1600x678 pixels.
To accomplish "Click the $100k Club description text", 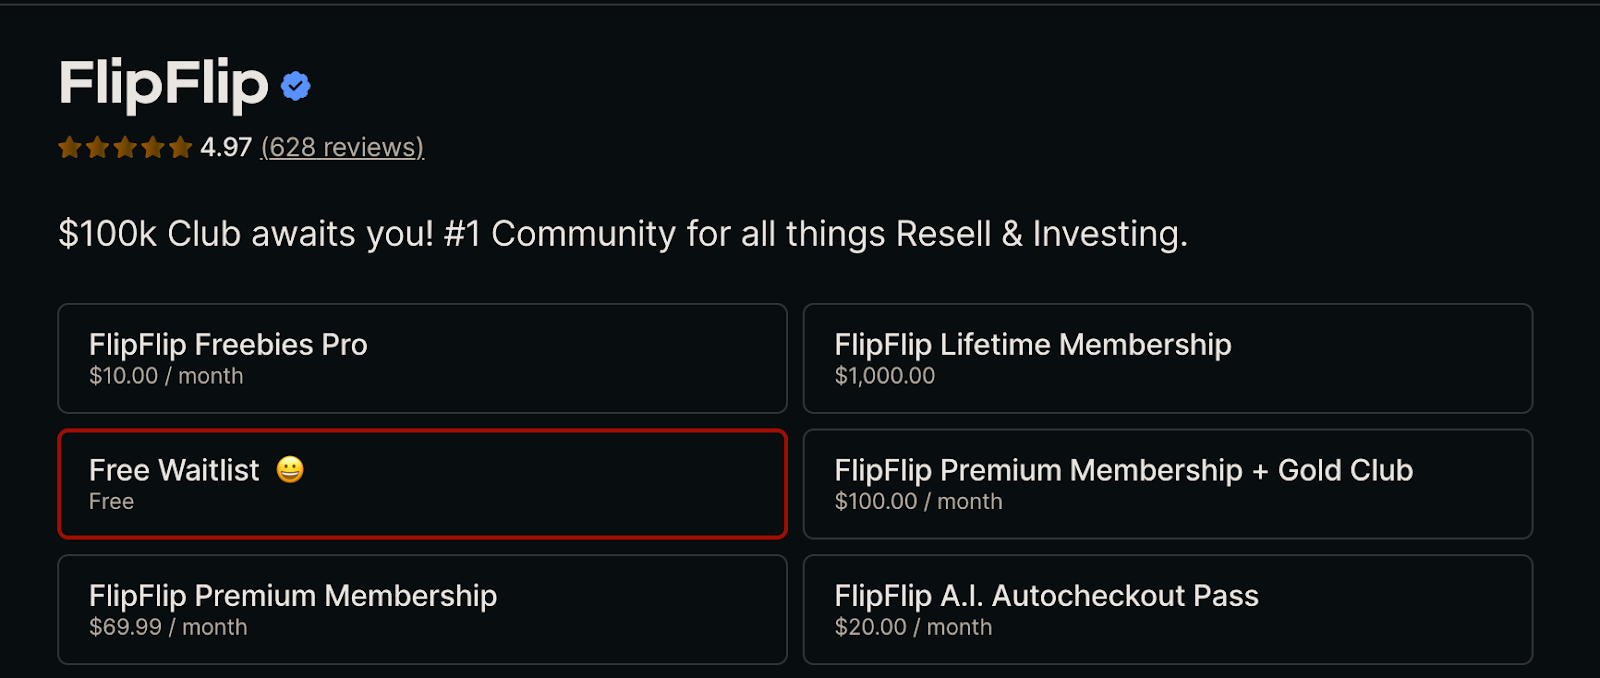I will (622, 234).
